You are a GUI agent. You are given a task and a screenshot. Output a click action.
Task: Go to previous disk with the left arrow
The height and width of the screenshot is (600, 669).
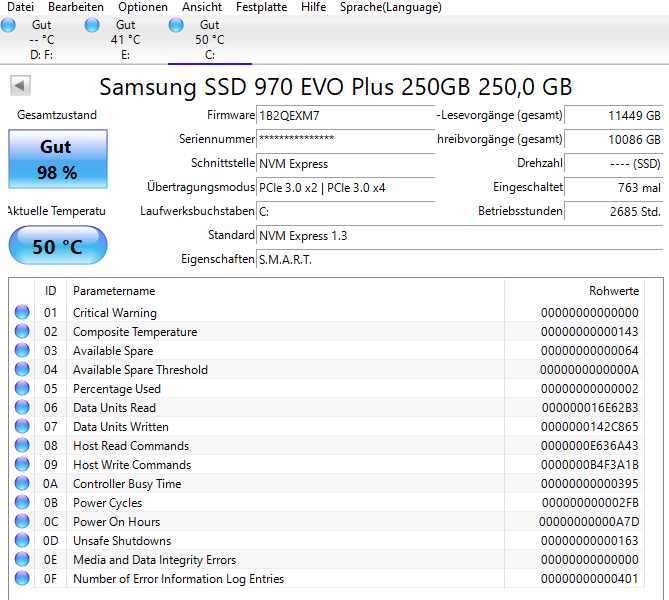20,86
